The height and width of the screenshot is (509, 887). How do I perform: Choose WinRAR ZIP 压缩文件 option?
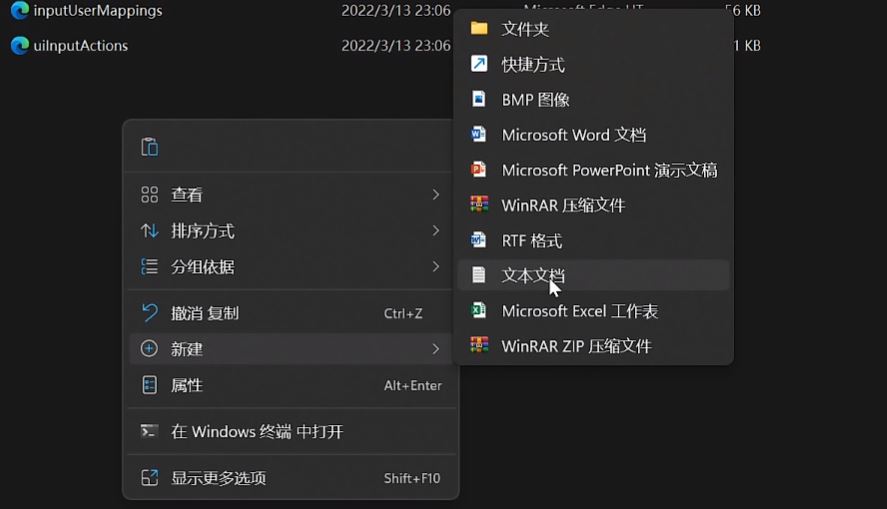(576, 346)
